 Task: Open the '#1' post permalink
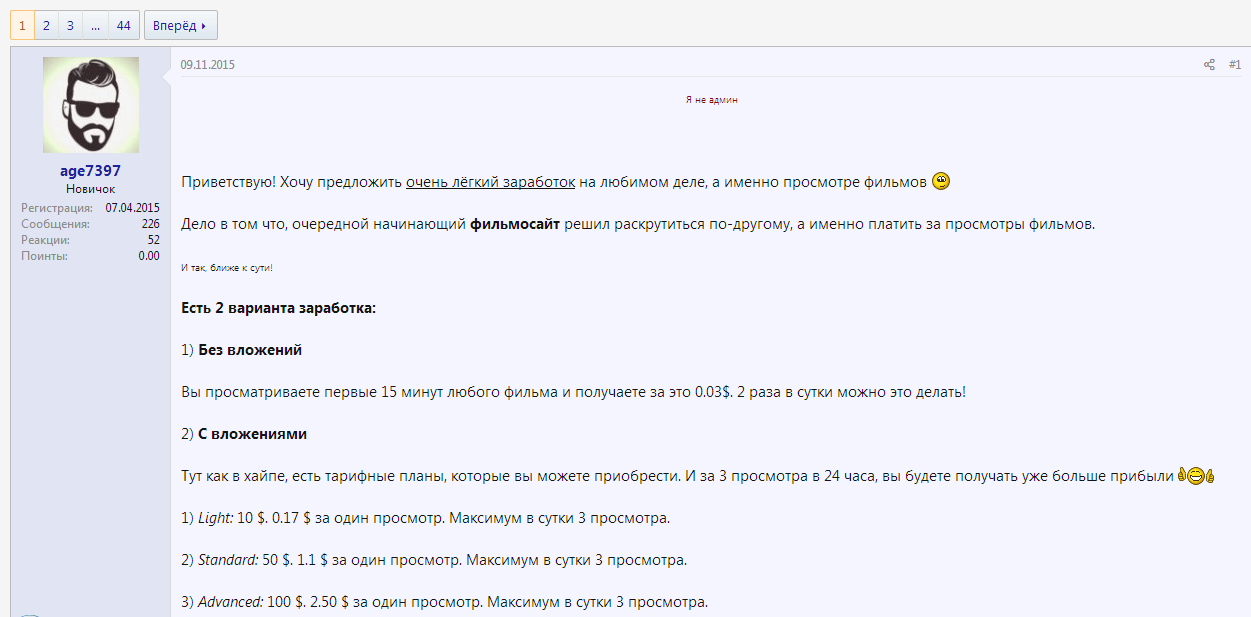coord(1234,65)
